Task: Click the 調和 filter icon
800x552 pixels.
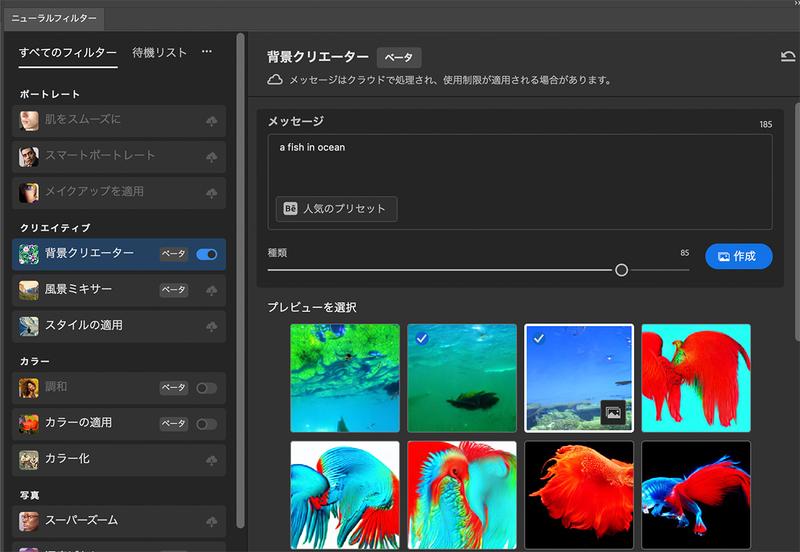Action: [x=29, y=388]
